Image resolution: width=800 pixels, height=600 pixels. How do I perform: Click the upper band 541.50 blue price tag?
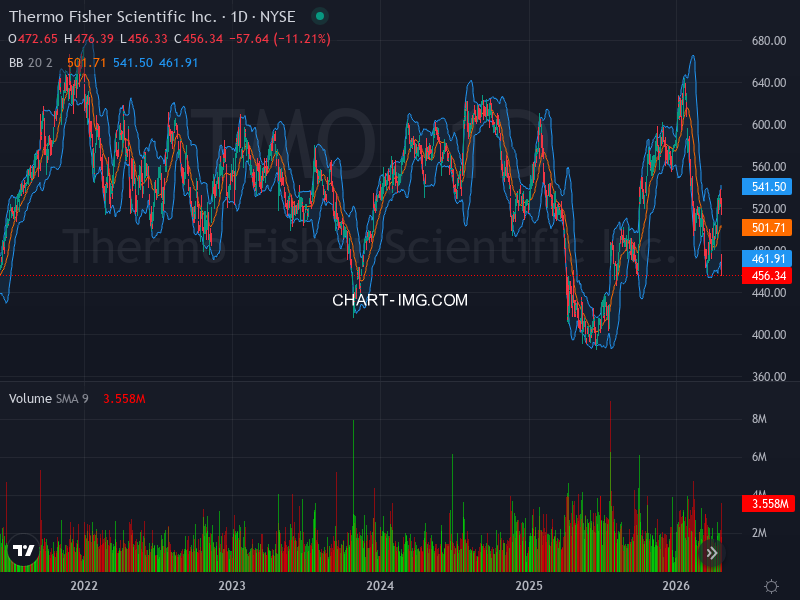pyautogui.click(x=765, y=187)
